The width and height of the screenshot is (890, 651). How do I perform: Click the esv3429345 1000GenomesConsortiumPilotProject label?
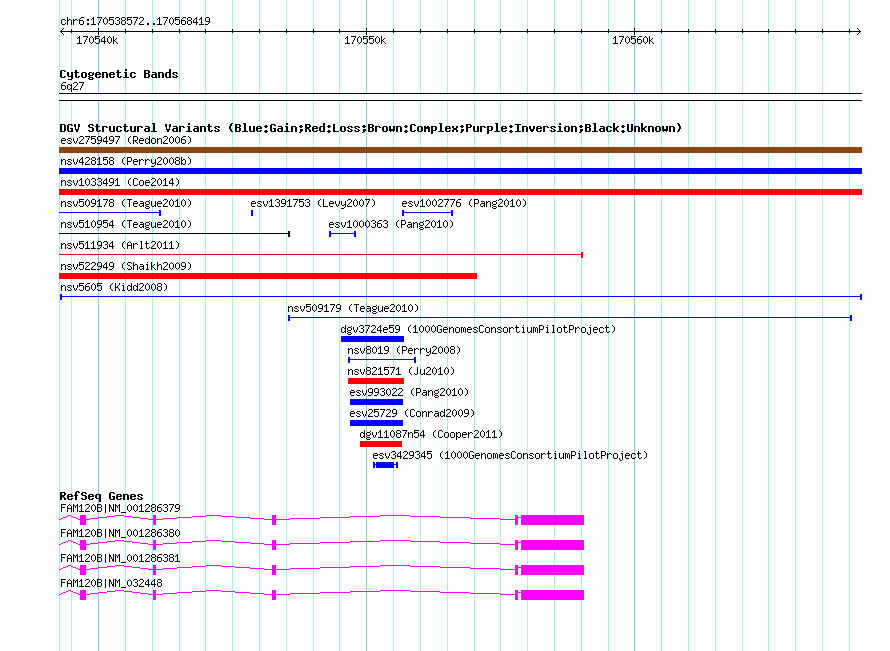[x=510, y=455]
